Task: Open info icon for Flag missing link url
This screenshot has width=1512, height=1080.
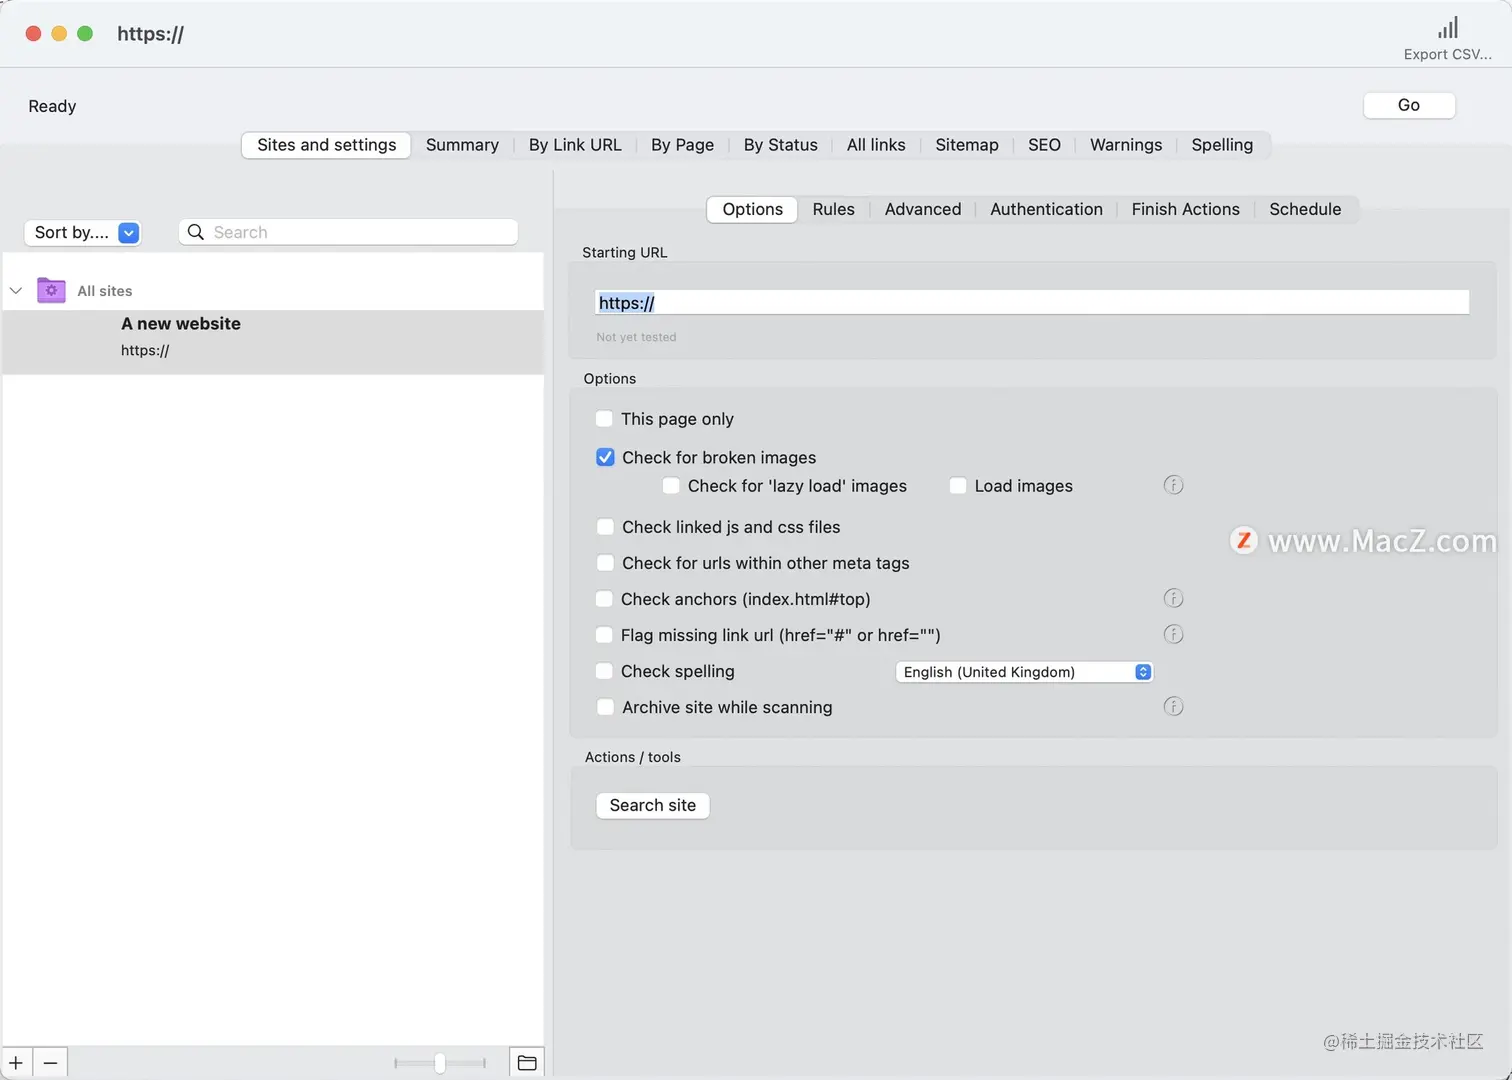Action: (x=1173, y=634)
